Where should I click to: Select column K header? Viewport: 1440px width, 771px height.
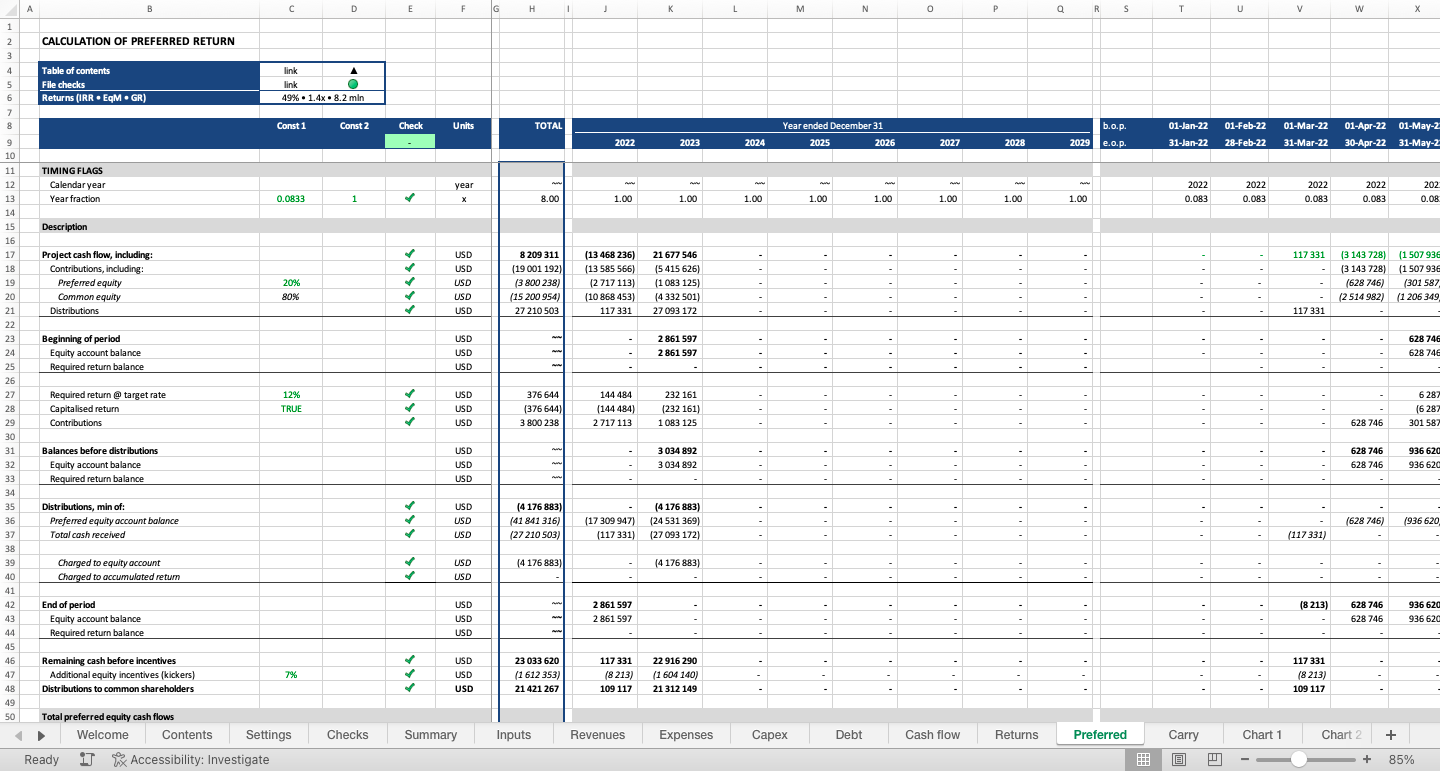670,8
